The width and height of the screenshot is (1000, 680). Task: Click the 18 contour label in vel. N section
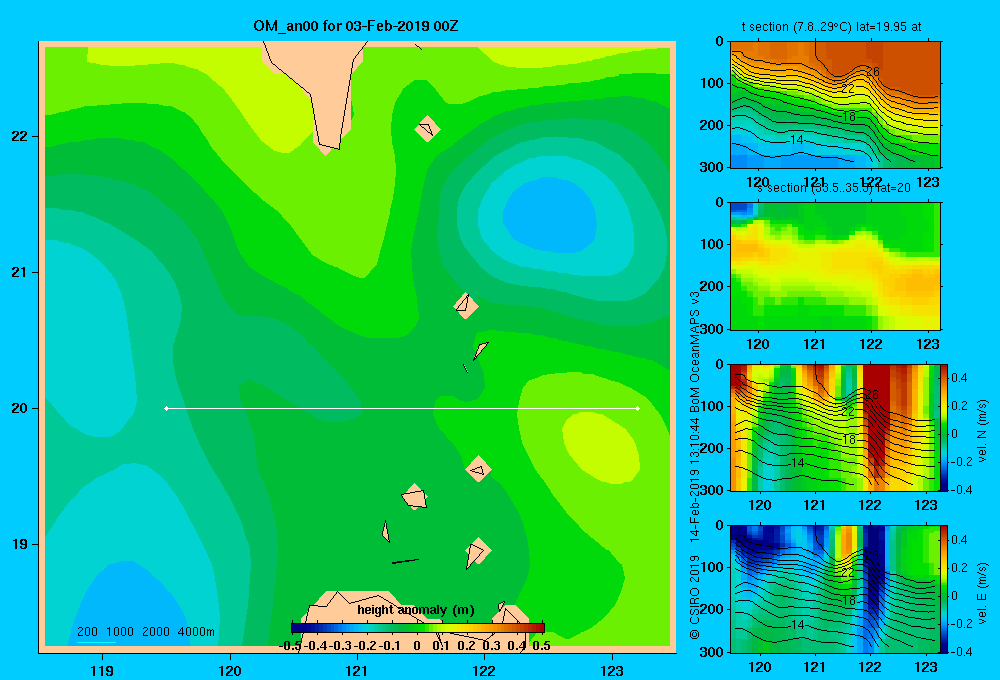point(849,440)
